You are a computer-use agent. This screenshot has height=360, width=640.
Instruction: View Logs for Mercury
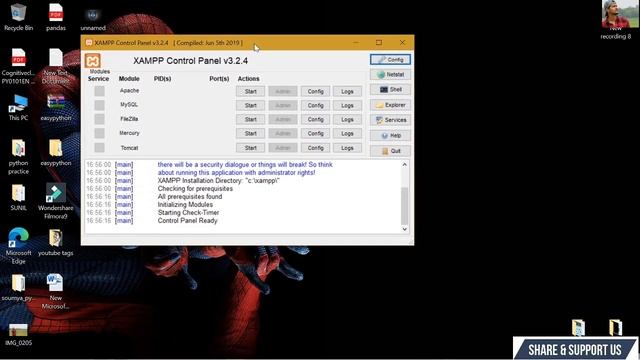tap(347, 133)
